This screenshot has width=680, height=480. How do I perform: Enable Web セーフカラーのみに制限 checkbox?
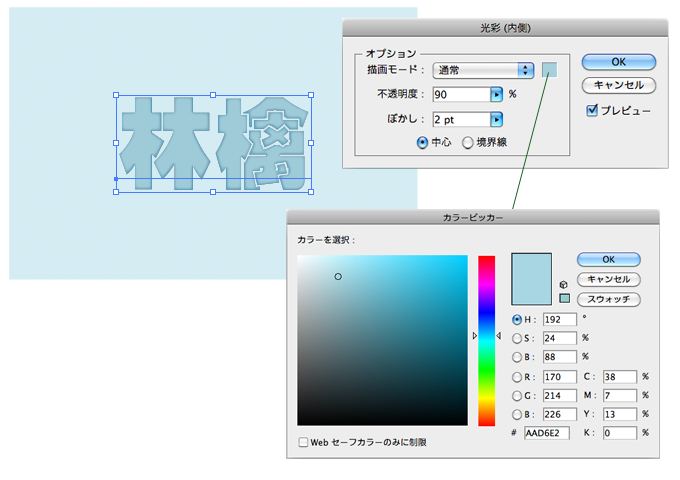[x=304, y=441]
